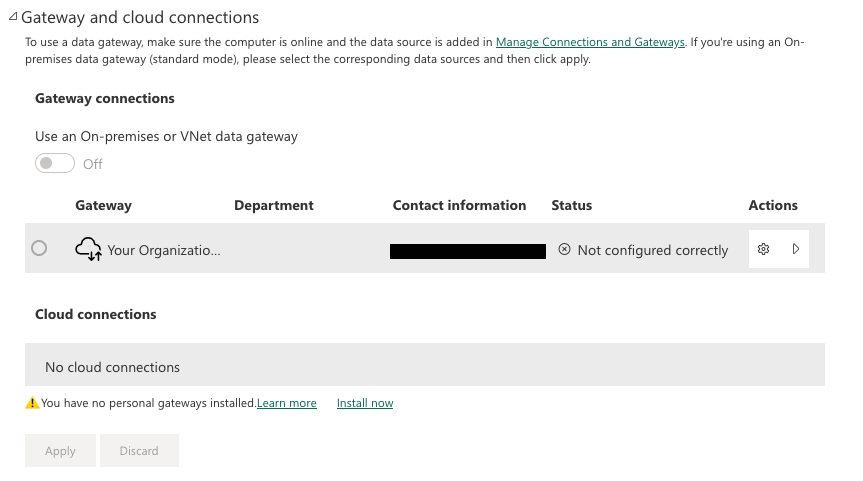Image resolution: width=863 pixels, height=481 pixels.
Task: Click the Your Organization gateway name
Action: point(164,250)
